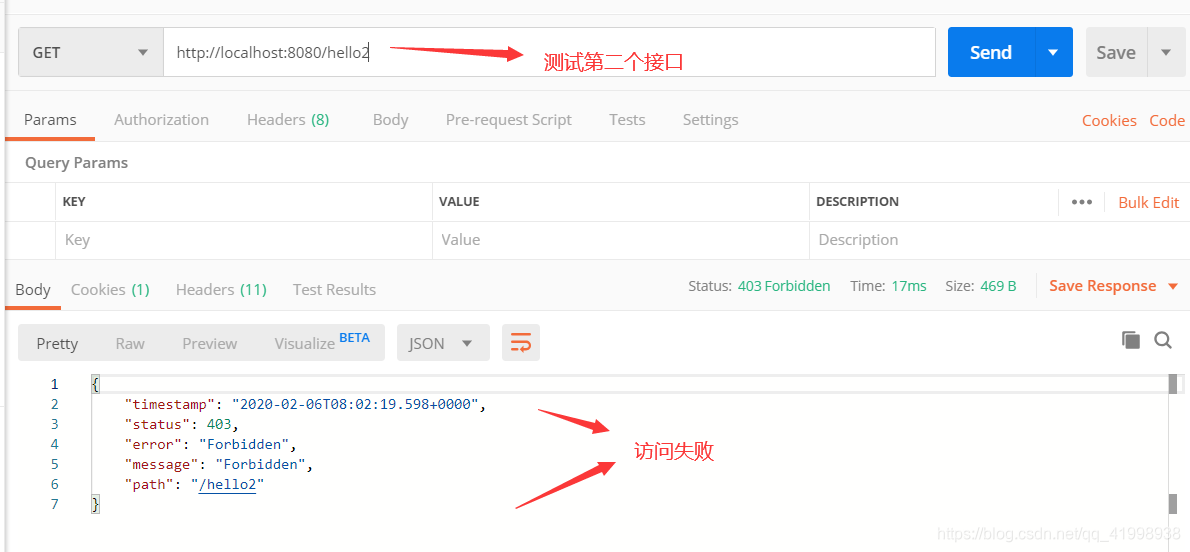Select the Params tab
Viewport: 1190px width, 552px height.
pos(50,120)
